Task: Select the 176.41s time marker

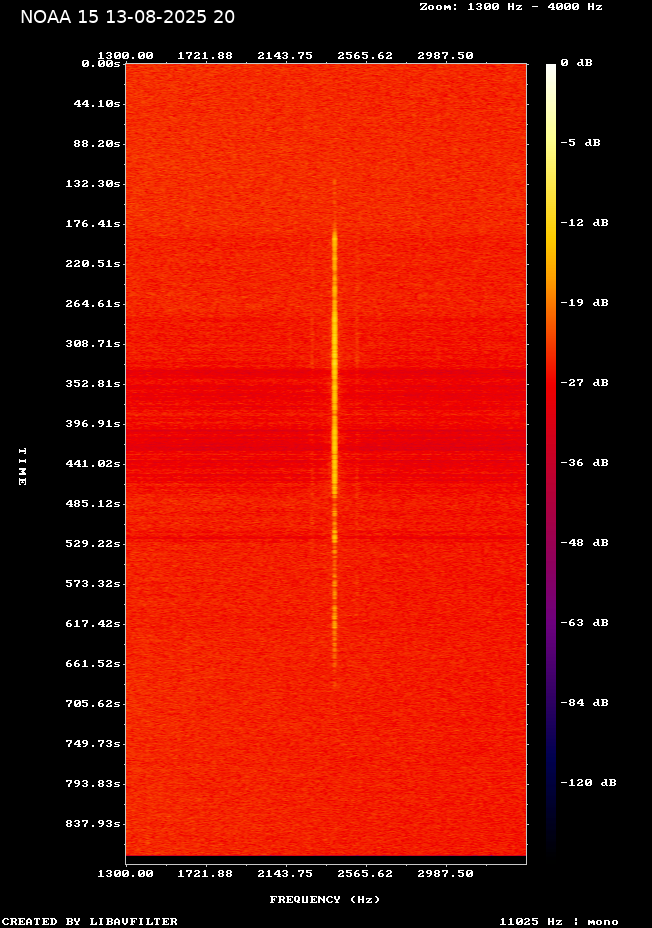Action: [x=95, y=224]
